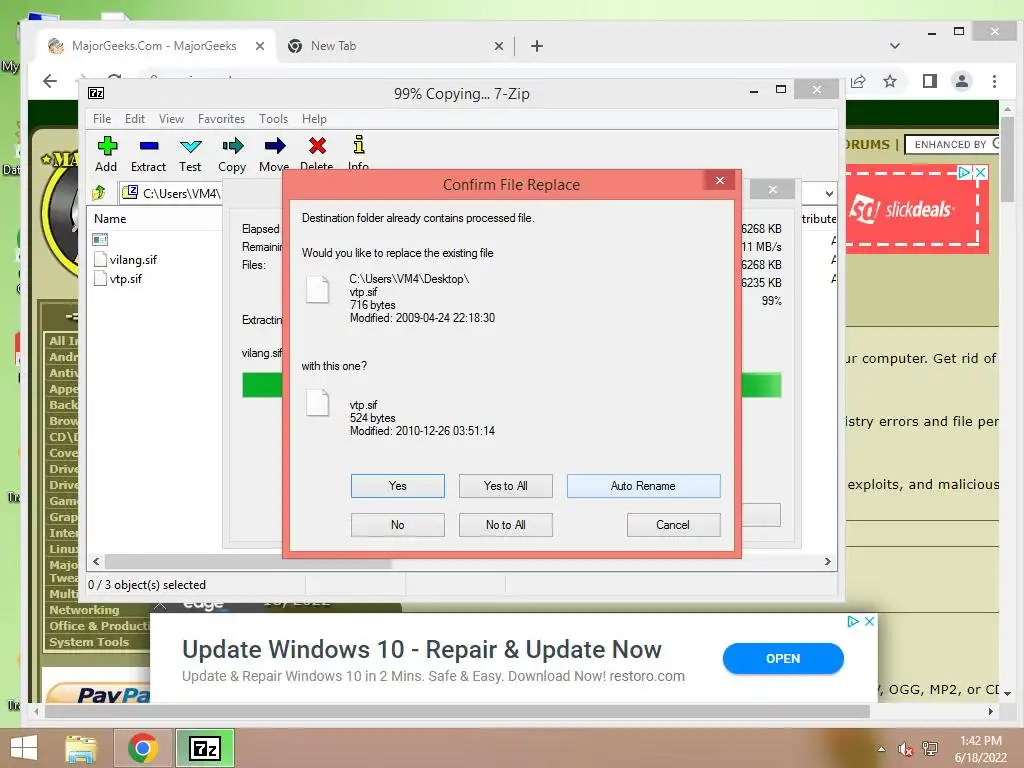Click right arrow of 7-Zip horizontal scrollbar
Image resolution: width=1024 pixels, height=768 pixels.
(x=828, y=562)
